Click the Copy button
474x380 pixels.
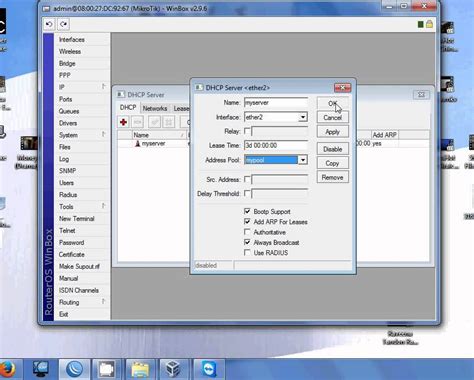(333, 163)
